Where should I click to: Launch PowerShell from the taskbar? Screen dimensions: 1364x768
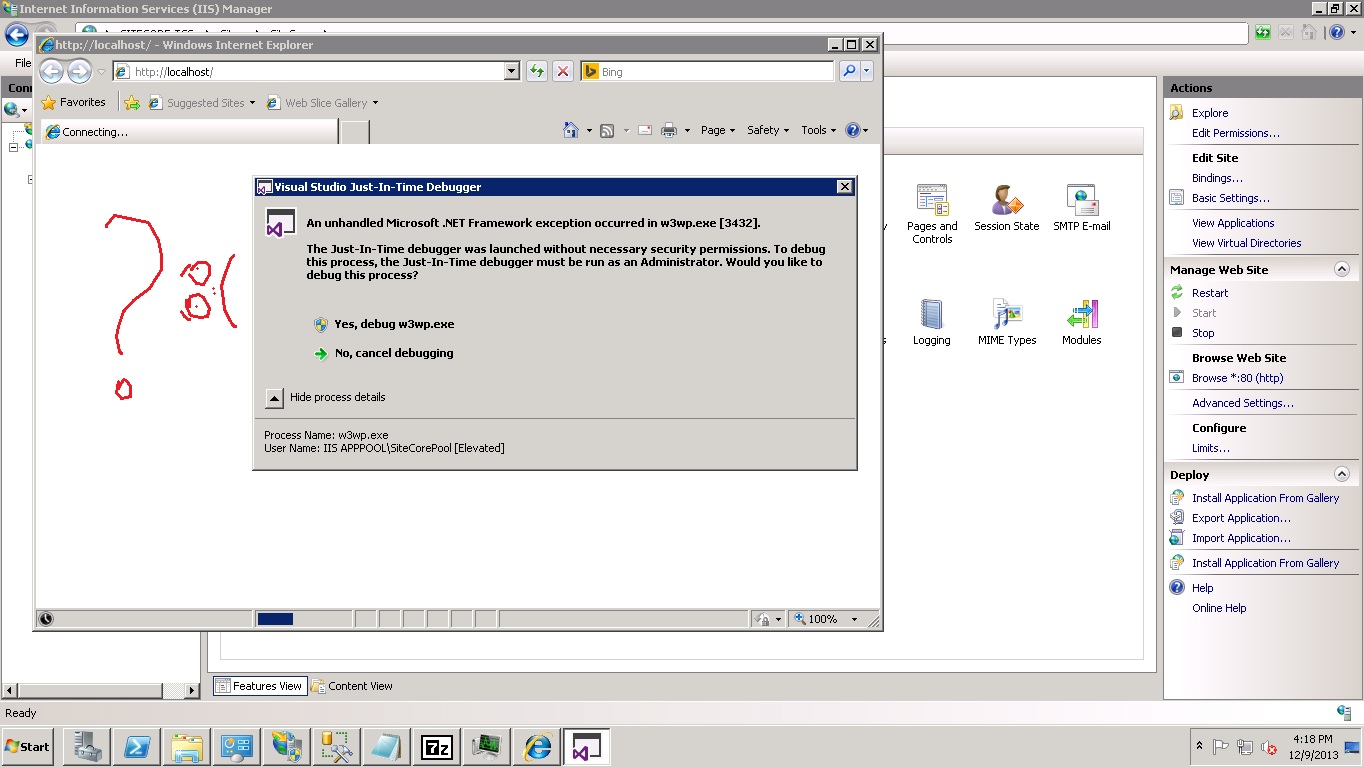[136, 747]
